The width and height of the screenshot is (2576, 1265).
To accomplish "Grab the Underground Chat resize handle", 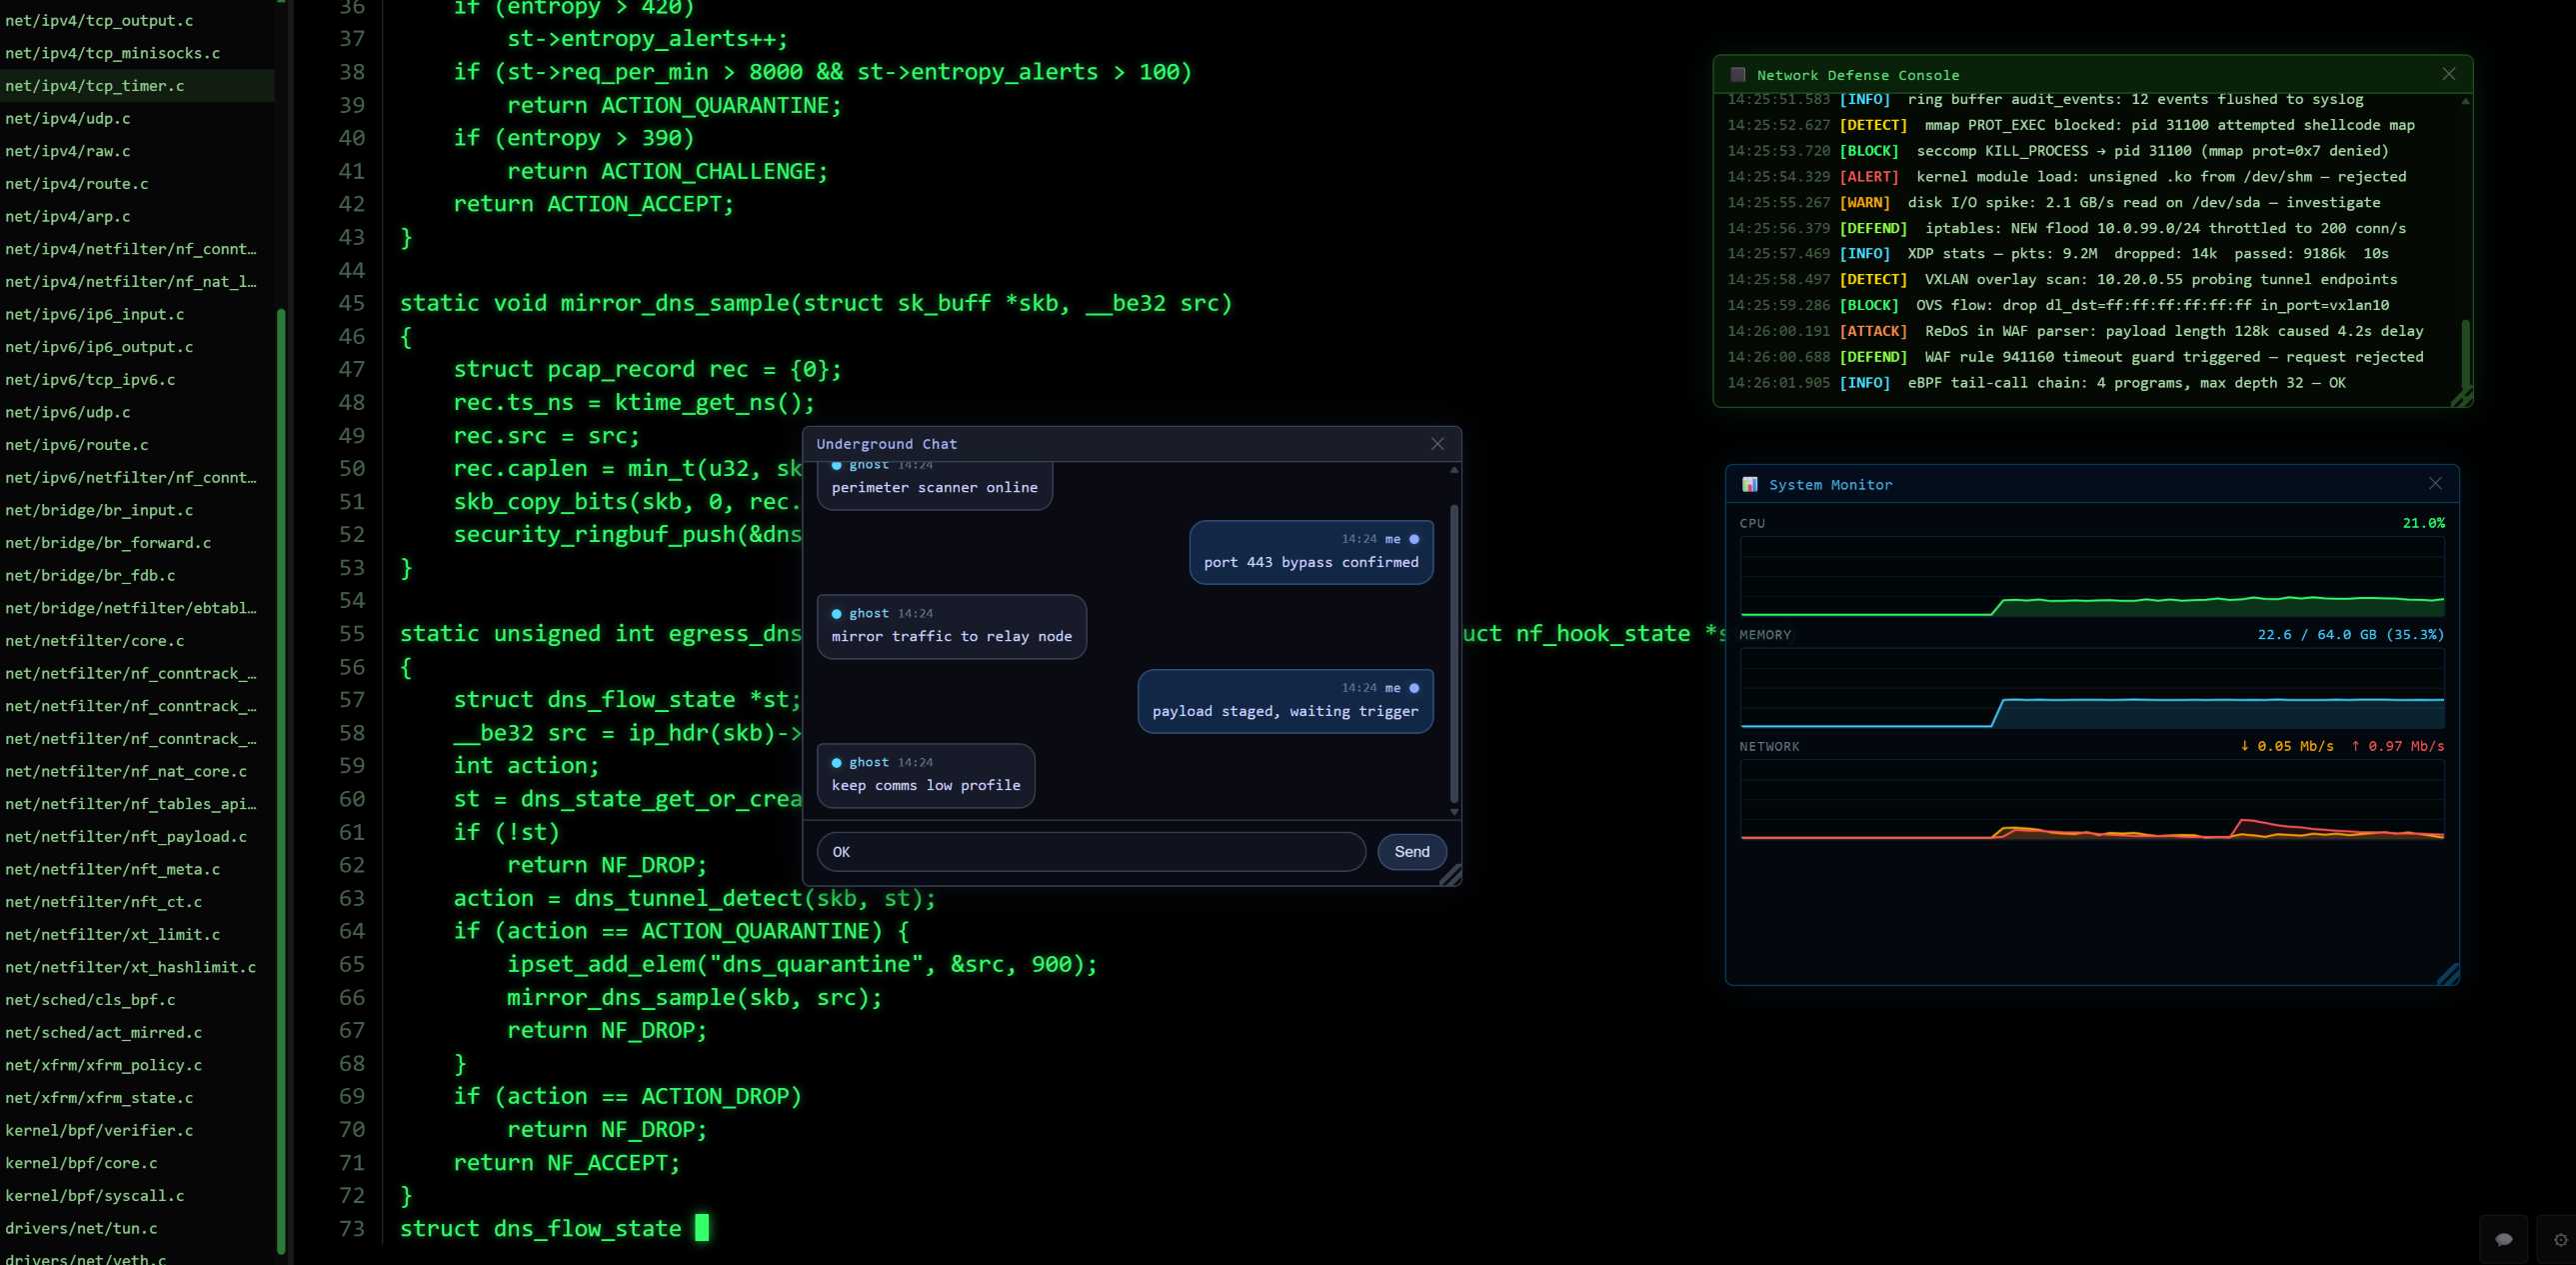I will (x=1450, y=875).
